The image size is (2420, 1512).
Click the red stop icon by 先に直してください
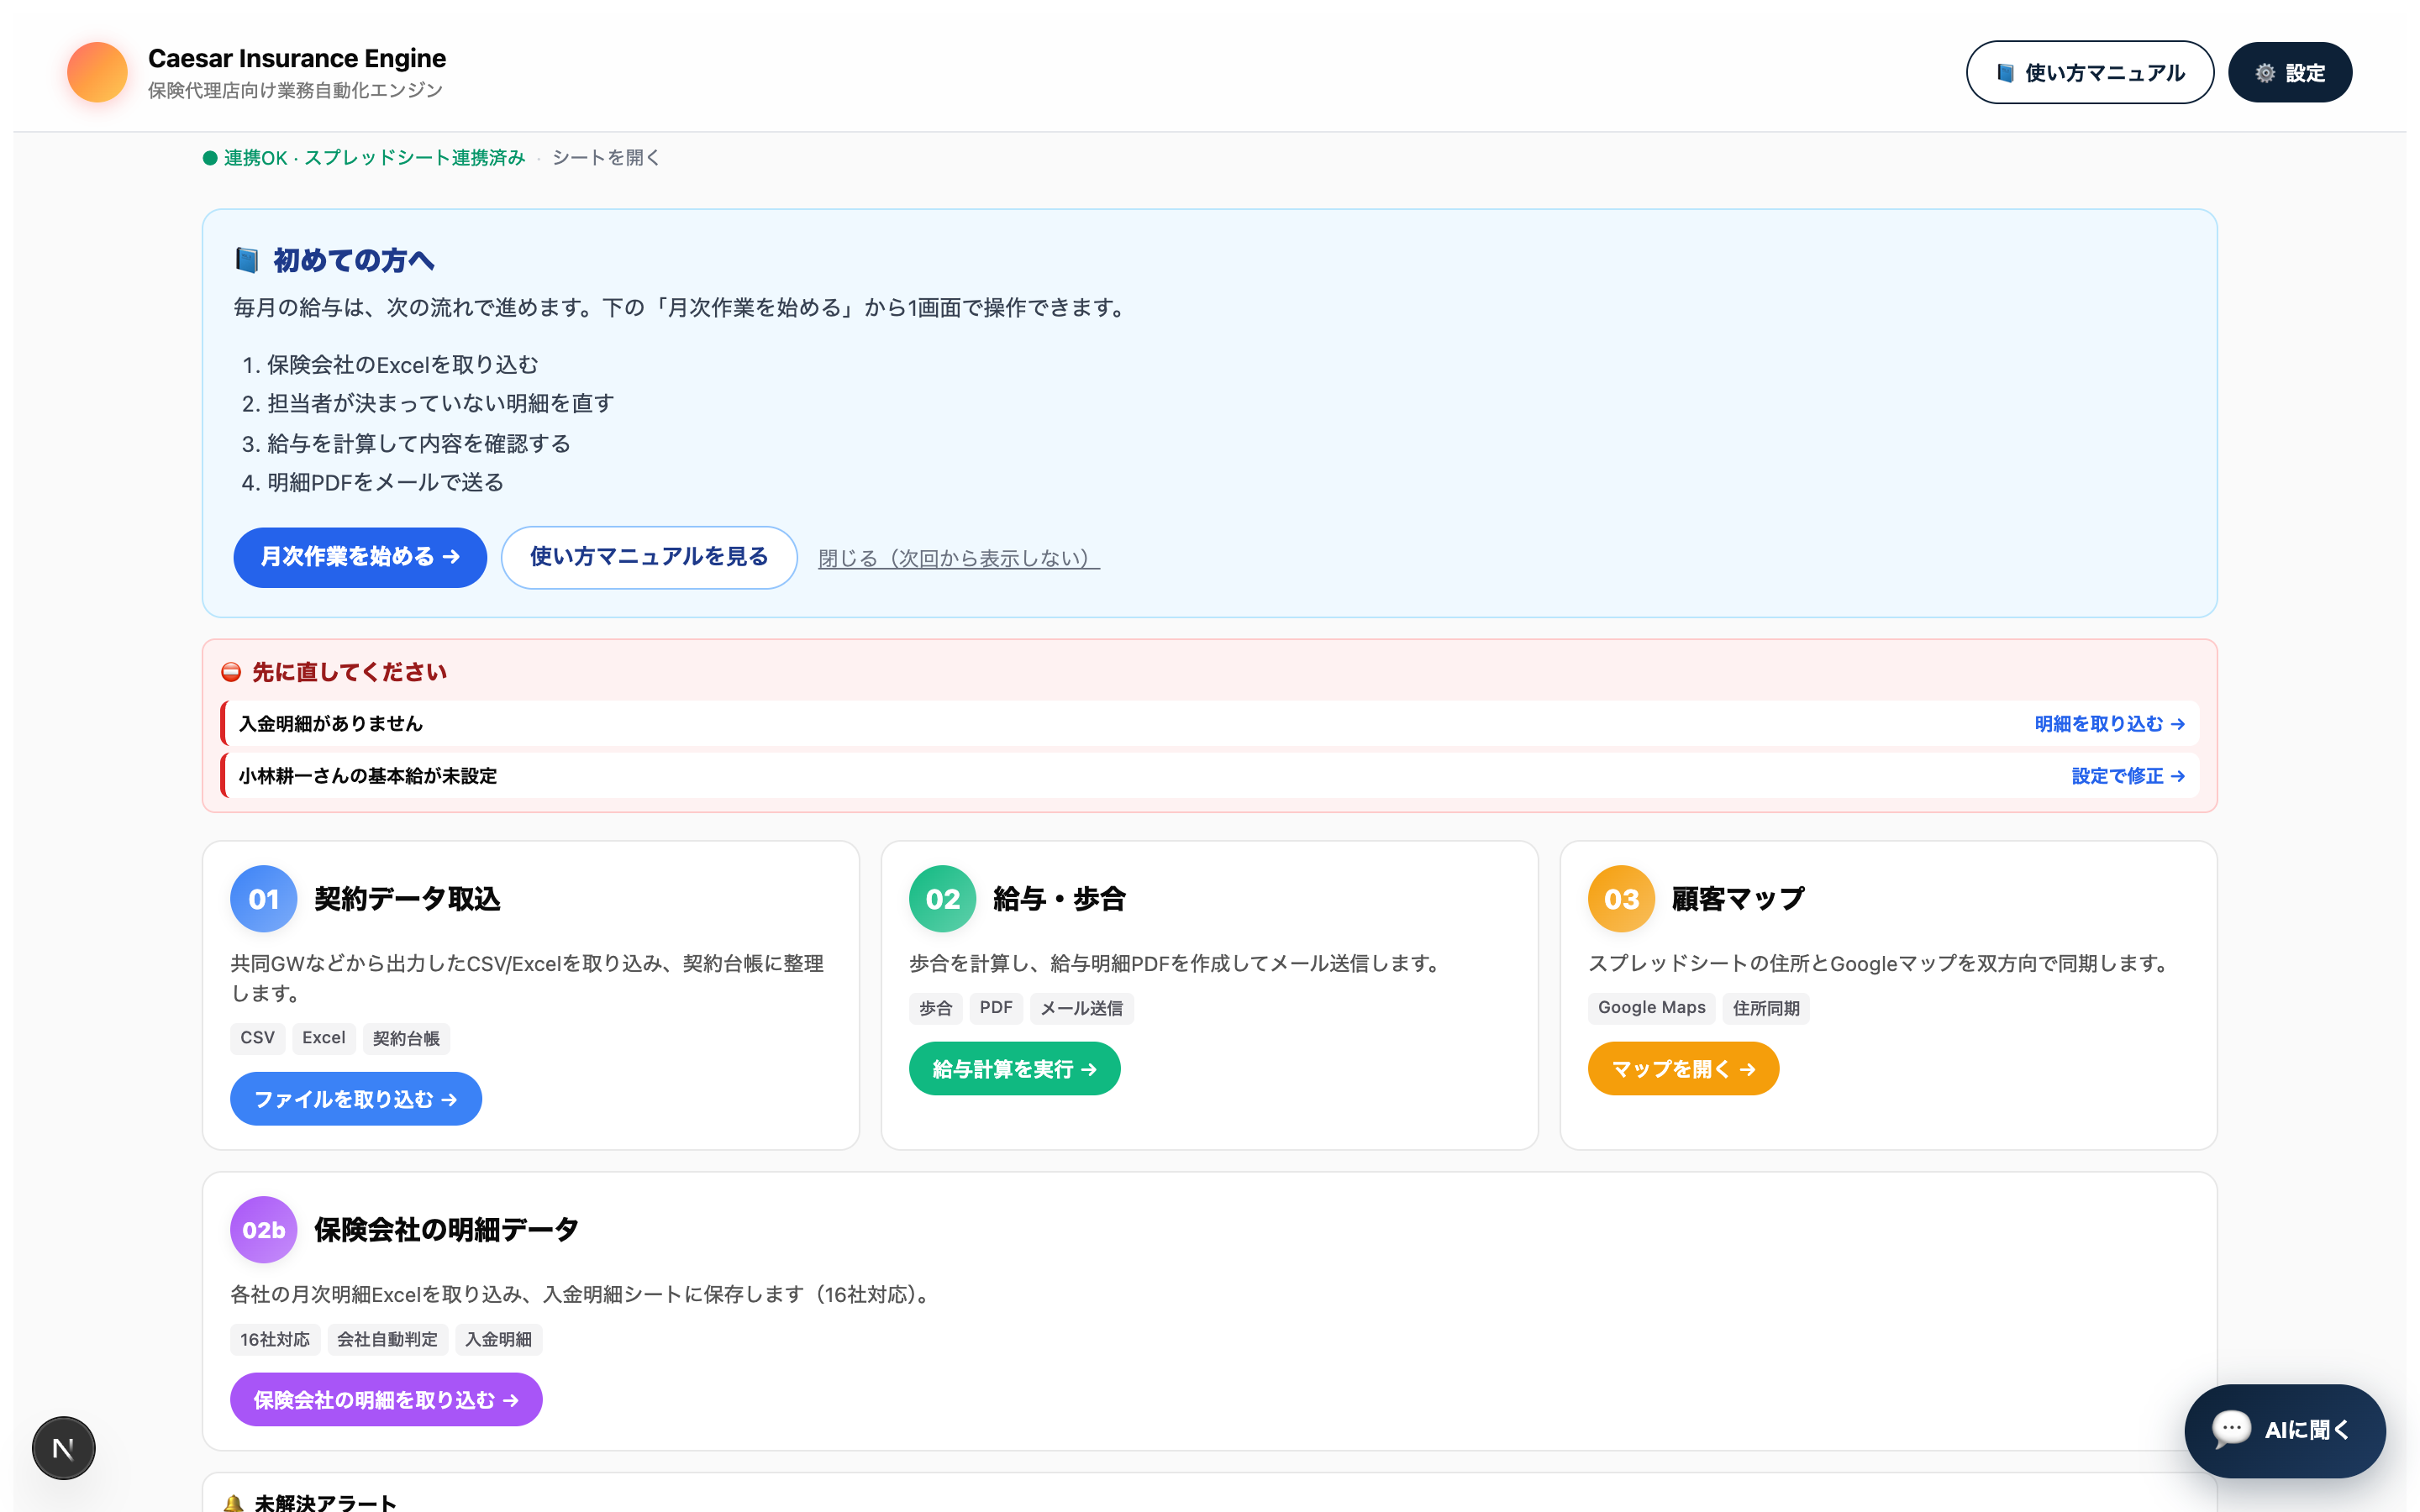click(231, 672)
